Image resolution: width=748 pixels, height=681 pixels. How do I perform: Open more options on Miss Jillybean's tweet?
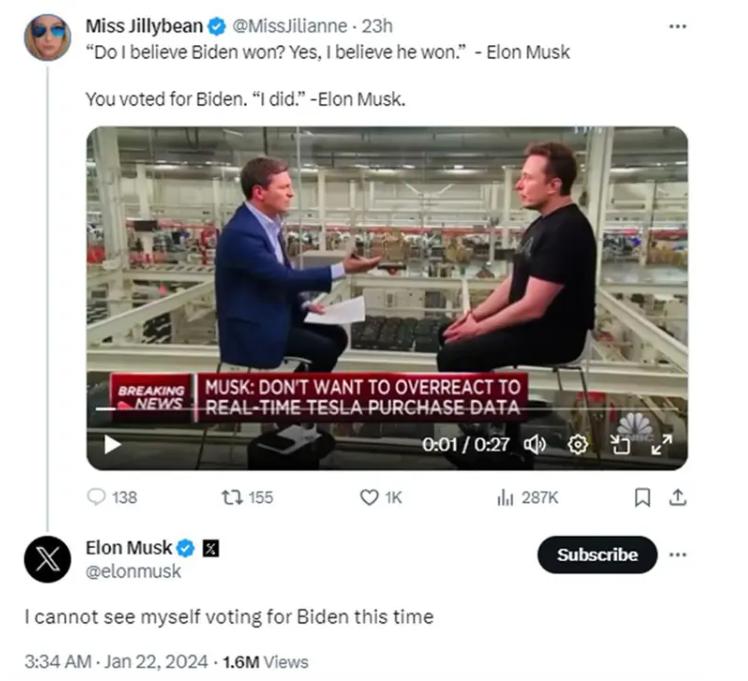(x=679, y=27)
